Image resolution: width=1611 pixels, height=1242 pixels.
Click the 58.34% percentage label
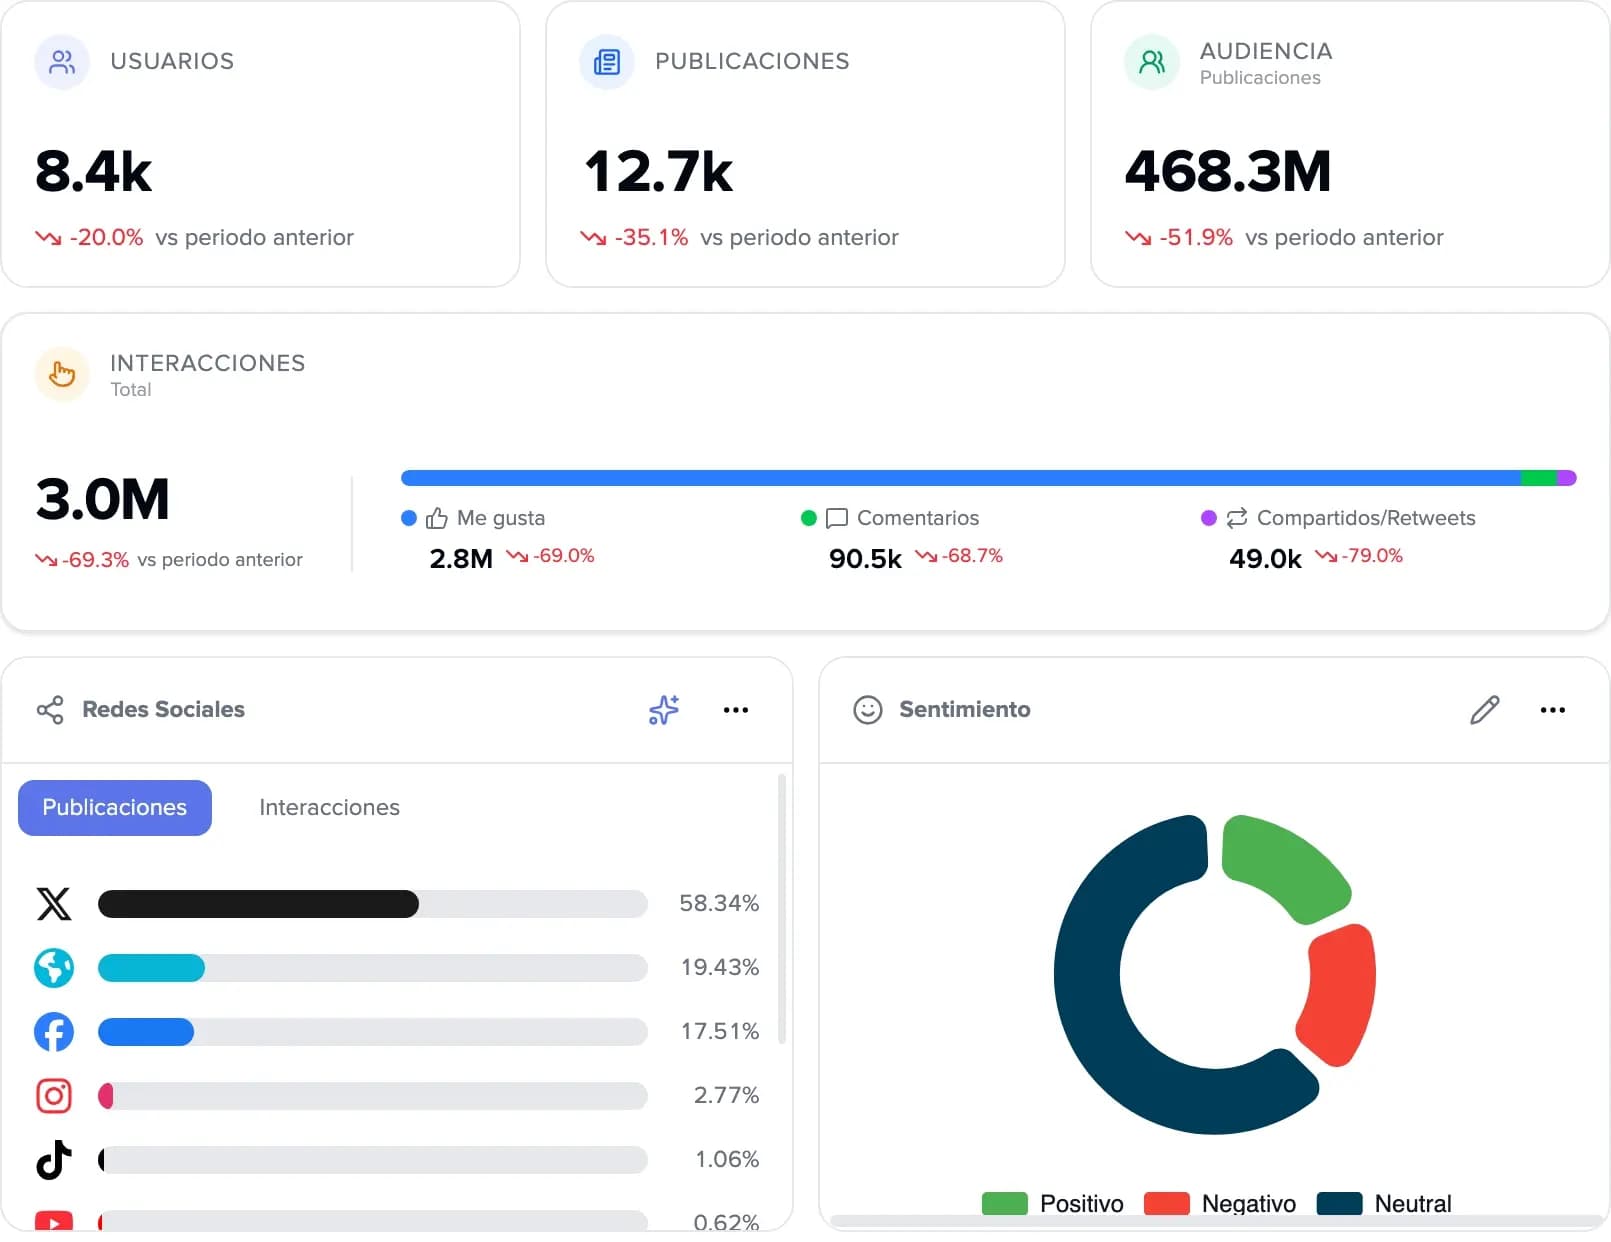tap(719, 904)
